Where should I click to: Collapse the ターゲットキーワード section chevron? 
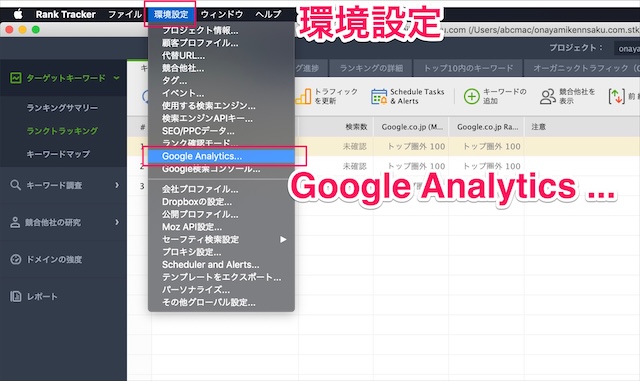click(x=117, y=78)
